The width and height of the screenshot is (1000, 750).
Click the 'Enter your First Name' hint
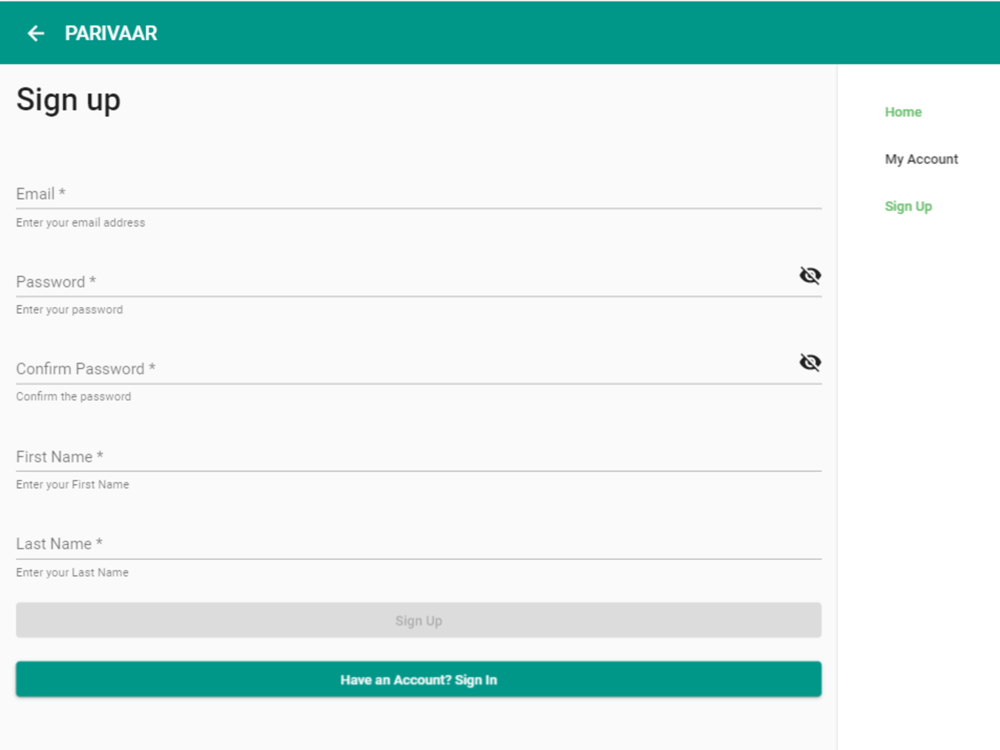(73, 485)
